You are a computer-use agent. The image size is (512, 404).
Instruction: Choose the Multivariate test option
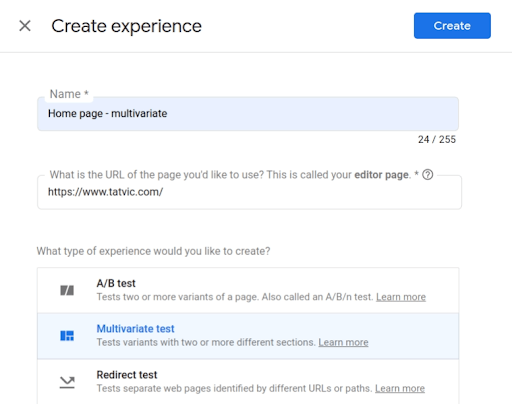tap(248, 336)
